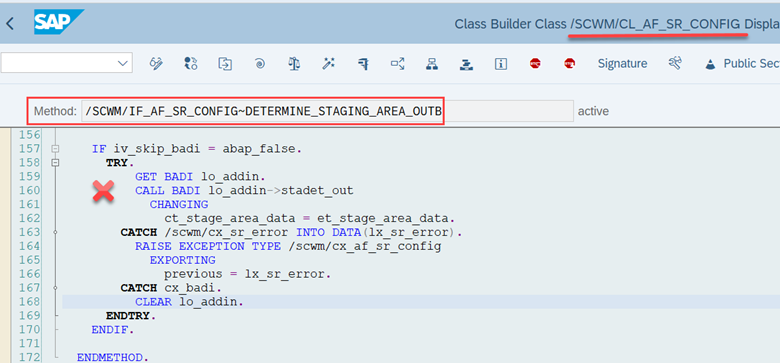Image resolution: width=780 pixels, height=363 pixels.
Task: Click the Active/Inactive toggle icon
Action: [190, 63]
